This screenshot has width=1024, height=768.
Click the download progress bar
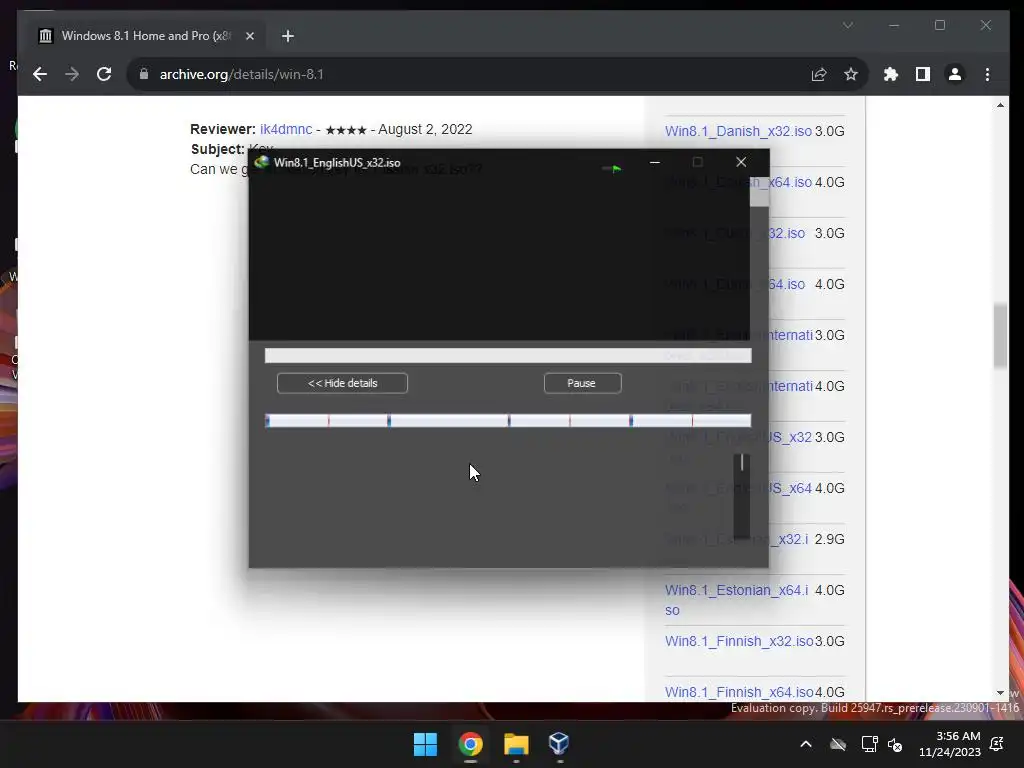pyautogui.click(x=508, y=356)
